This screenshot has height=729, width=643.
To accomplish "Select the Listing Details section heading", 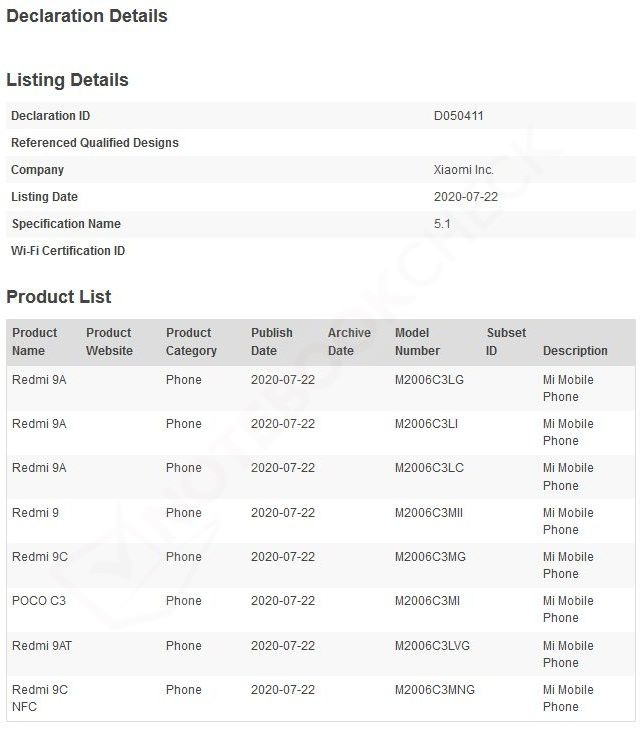I will click(67, 80).
